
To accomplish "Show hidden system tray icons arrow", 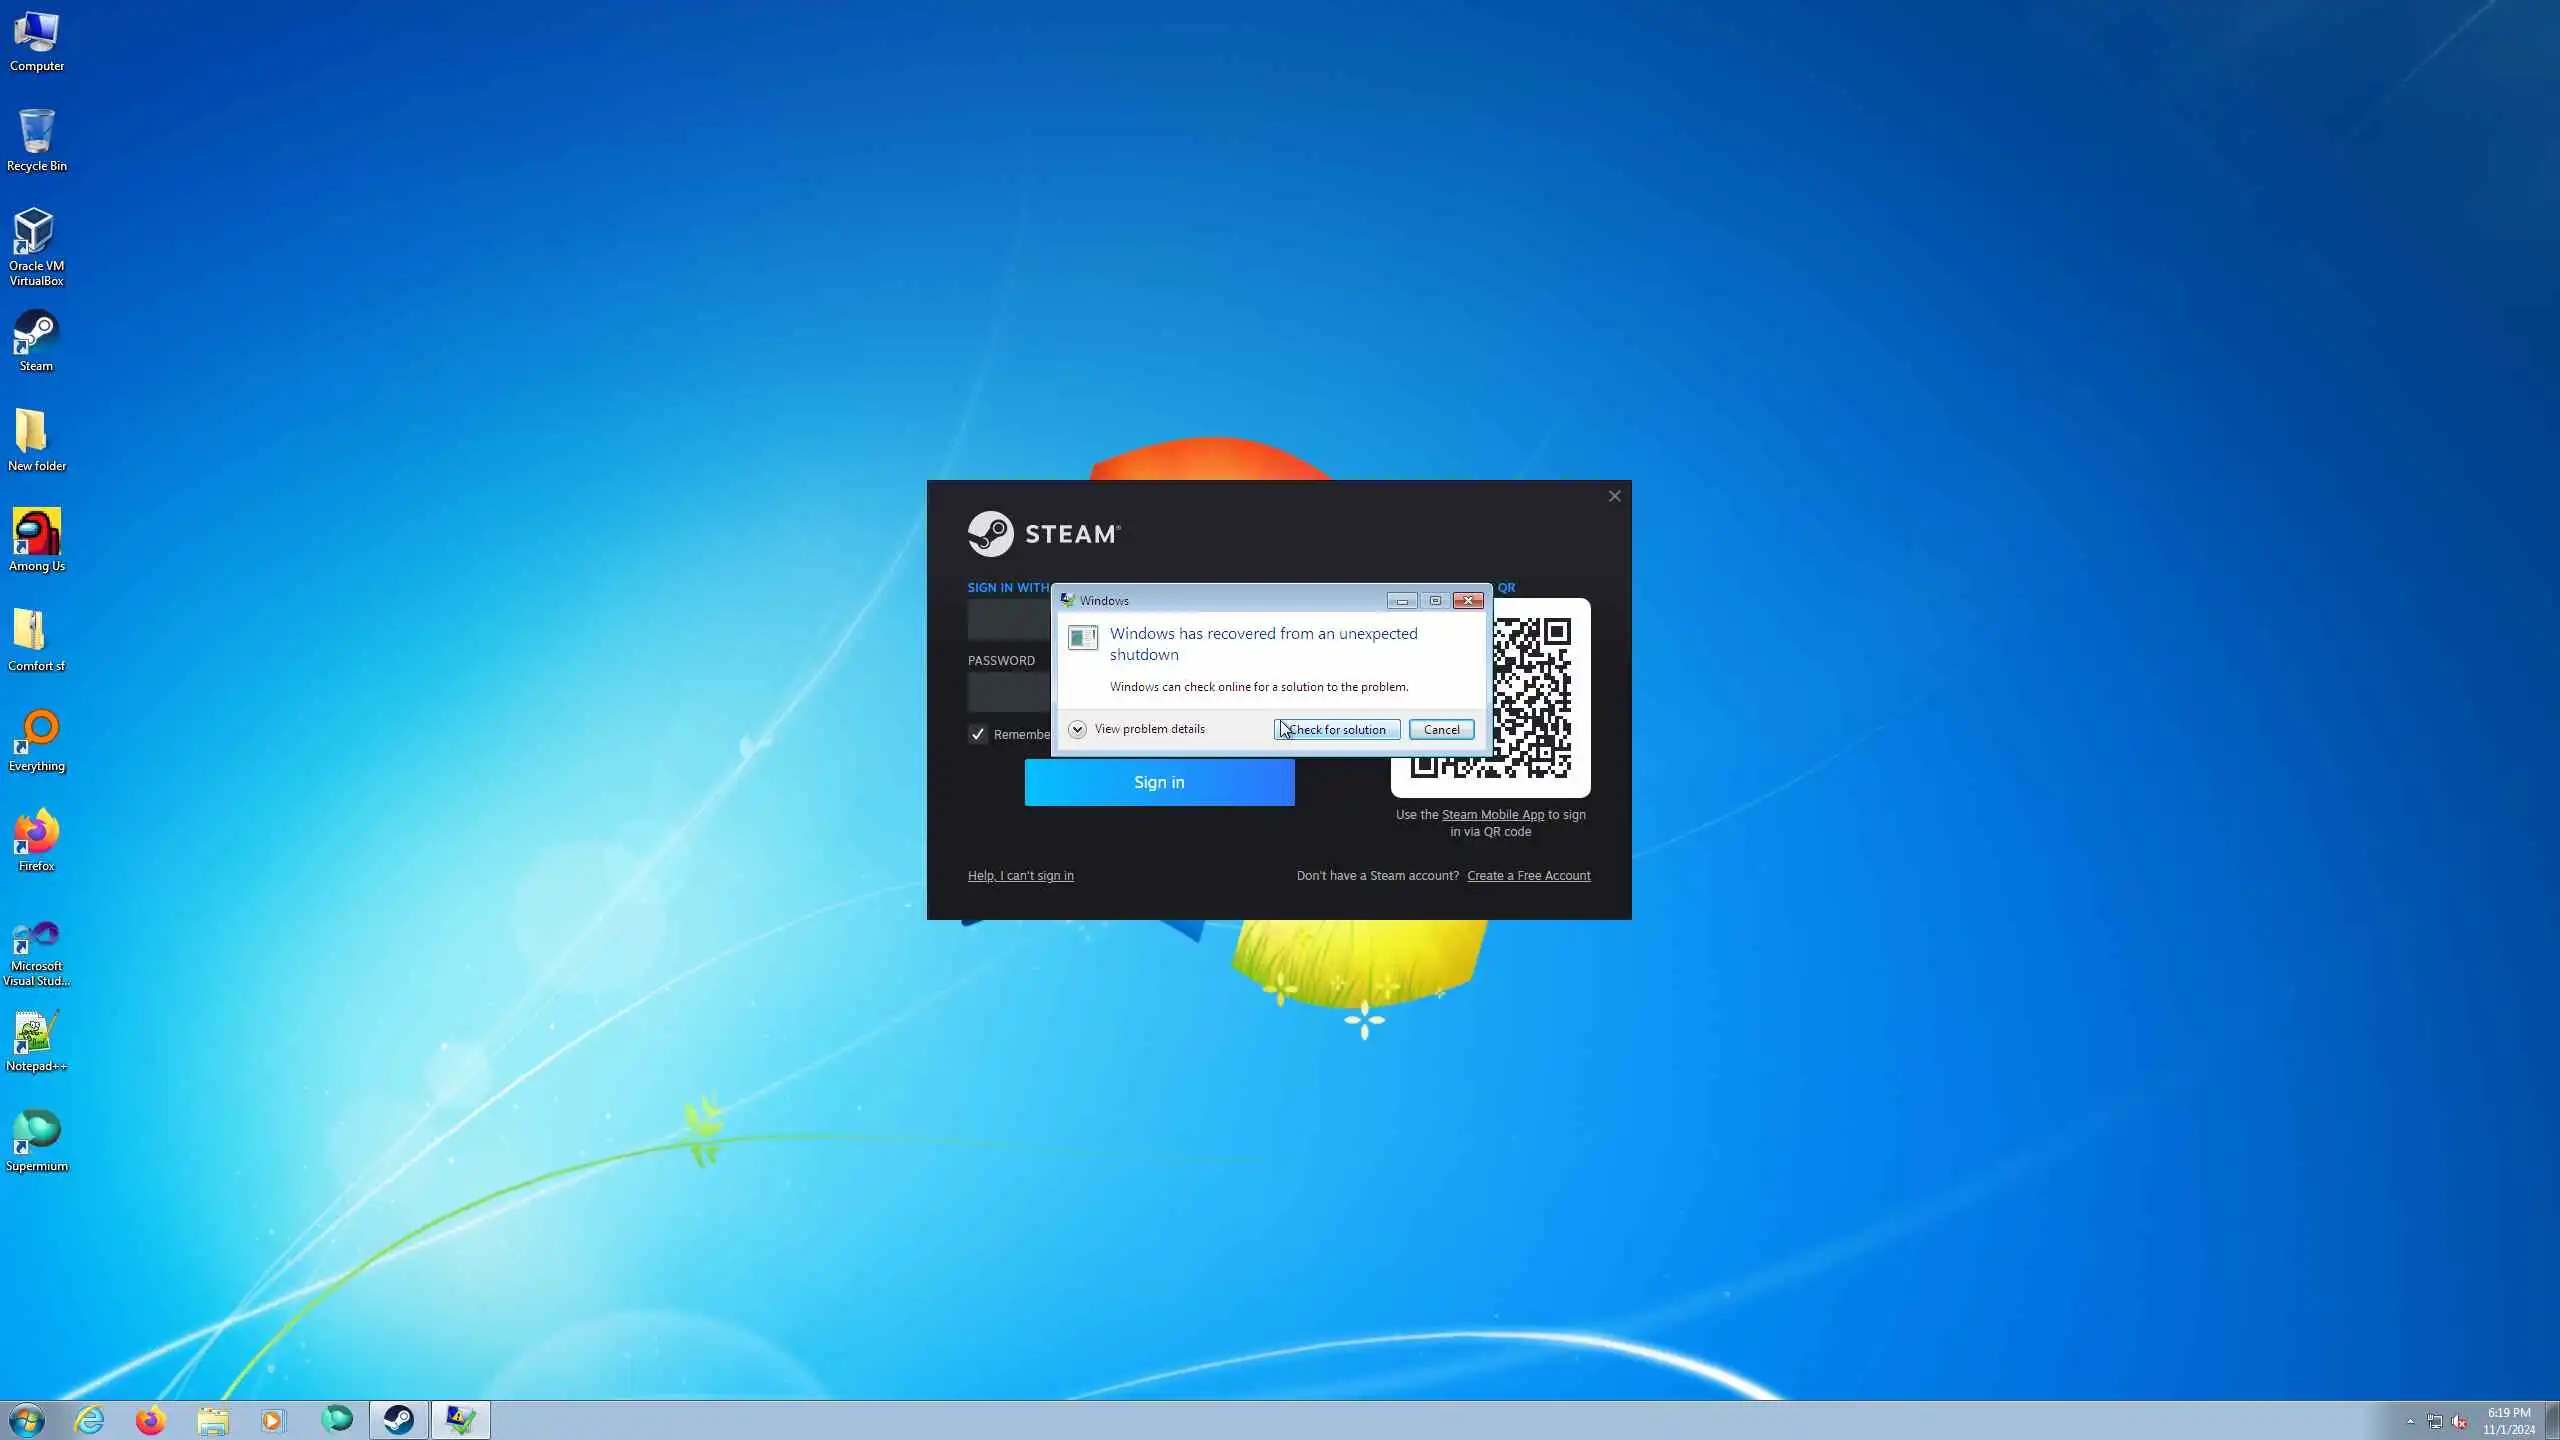I will 2410,1421.
